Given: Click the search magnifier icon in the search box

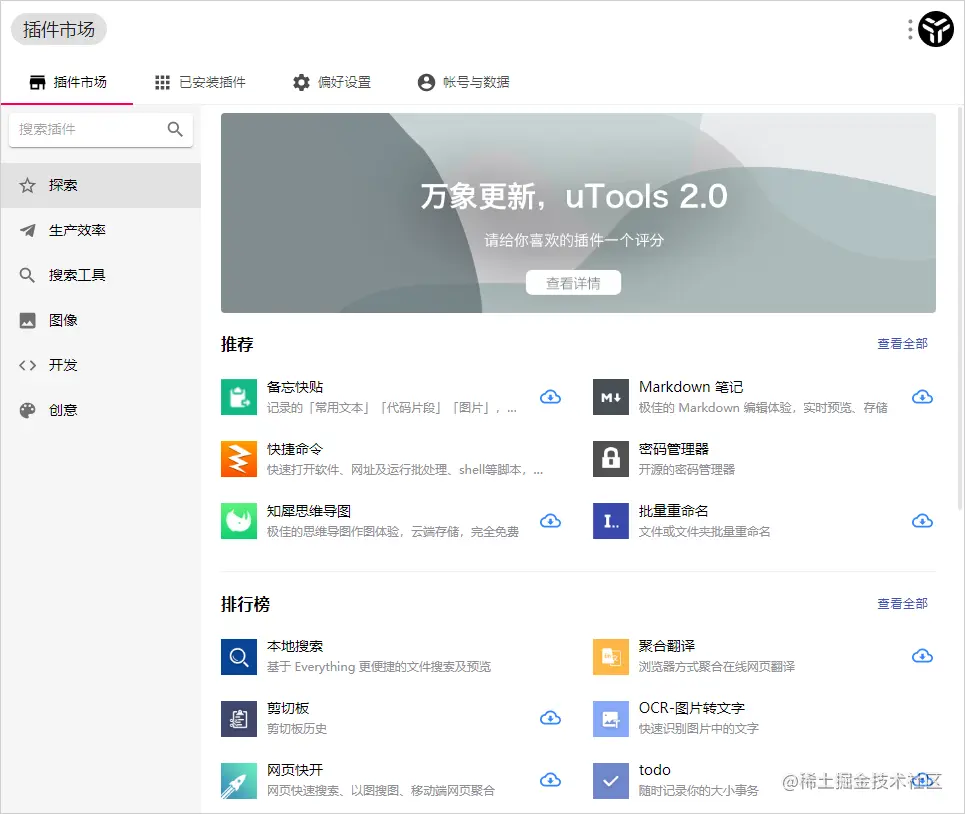Looking at the screenshot, I should pos(175,129).
